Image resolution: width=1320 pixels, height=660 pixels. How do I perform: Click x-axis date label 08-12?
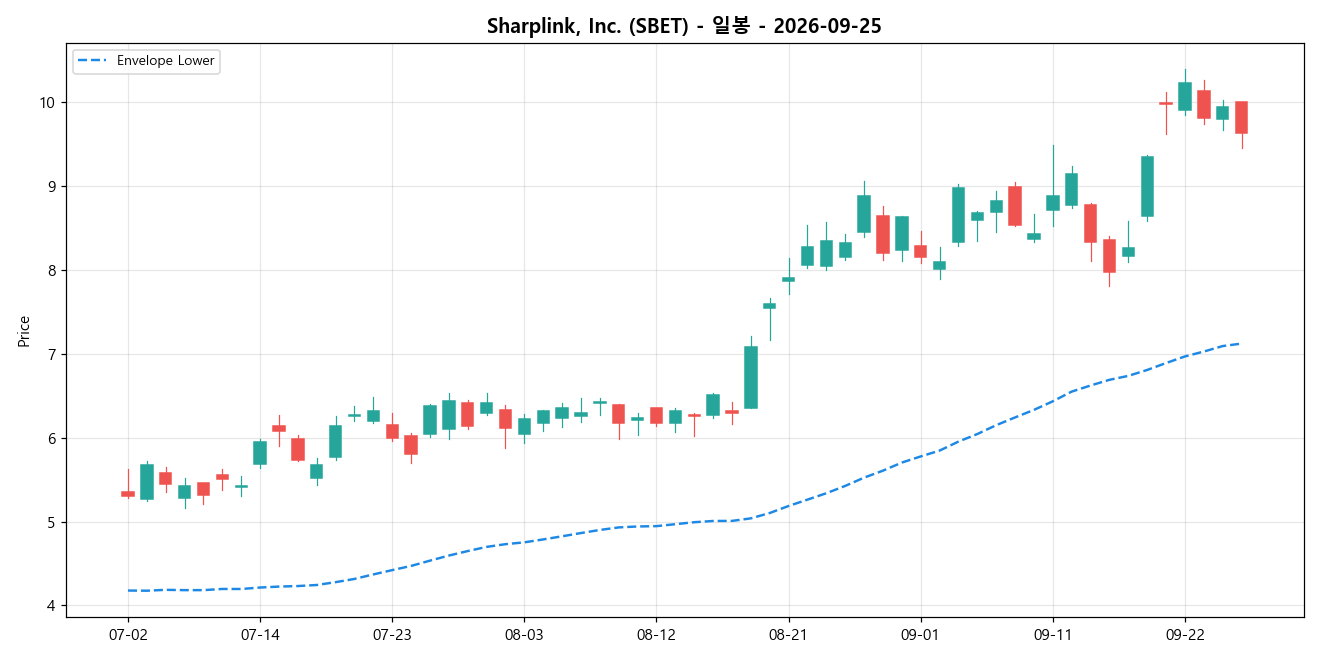(655, 634)
